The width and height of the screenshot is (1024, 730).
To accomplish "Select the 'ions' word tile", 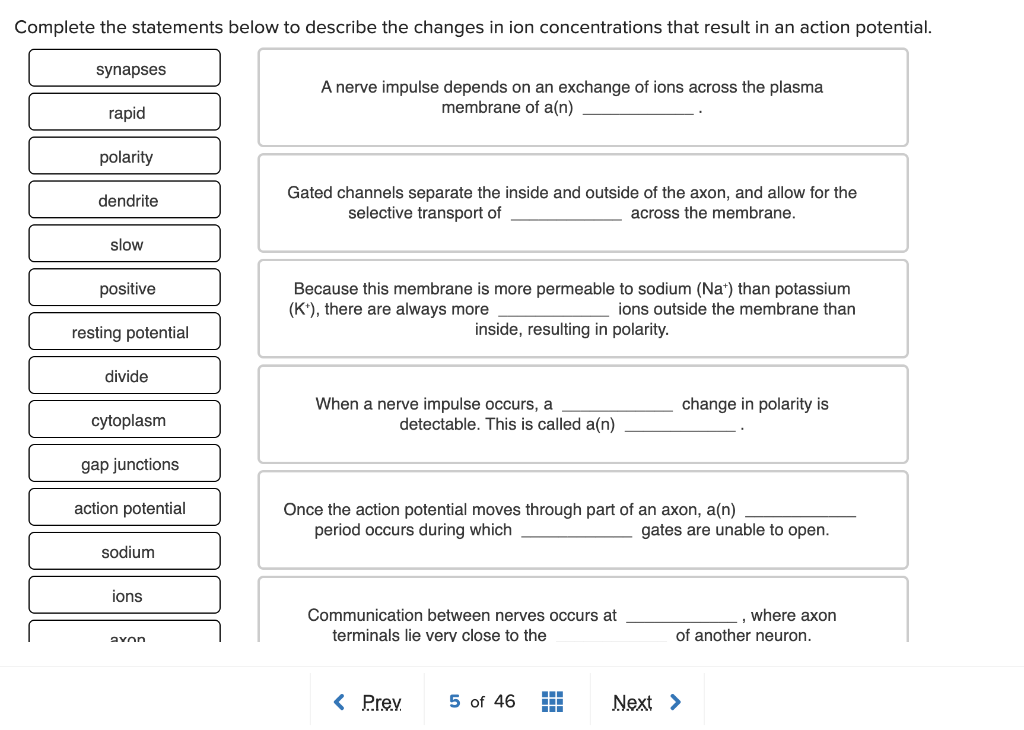I will click(x=124, y=594).
